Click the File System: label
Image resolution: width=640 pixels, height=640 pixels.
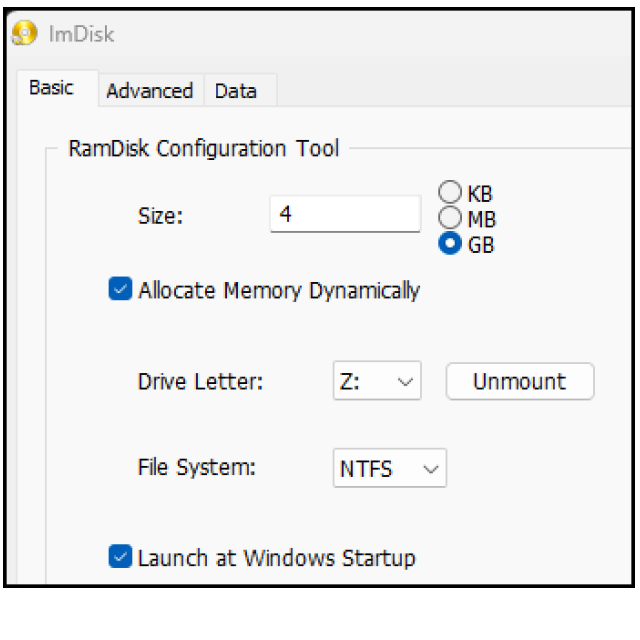coord(197,468)
